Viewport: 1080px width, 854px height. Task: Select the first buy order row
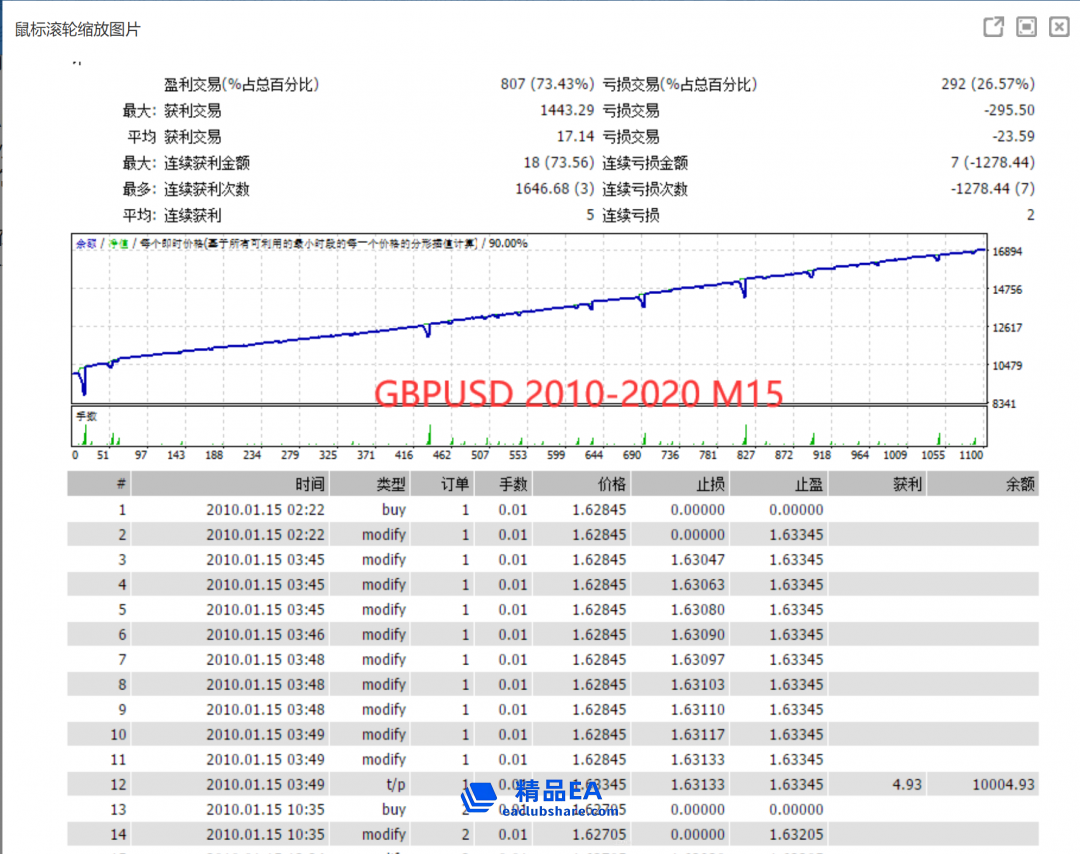(393, 509)
